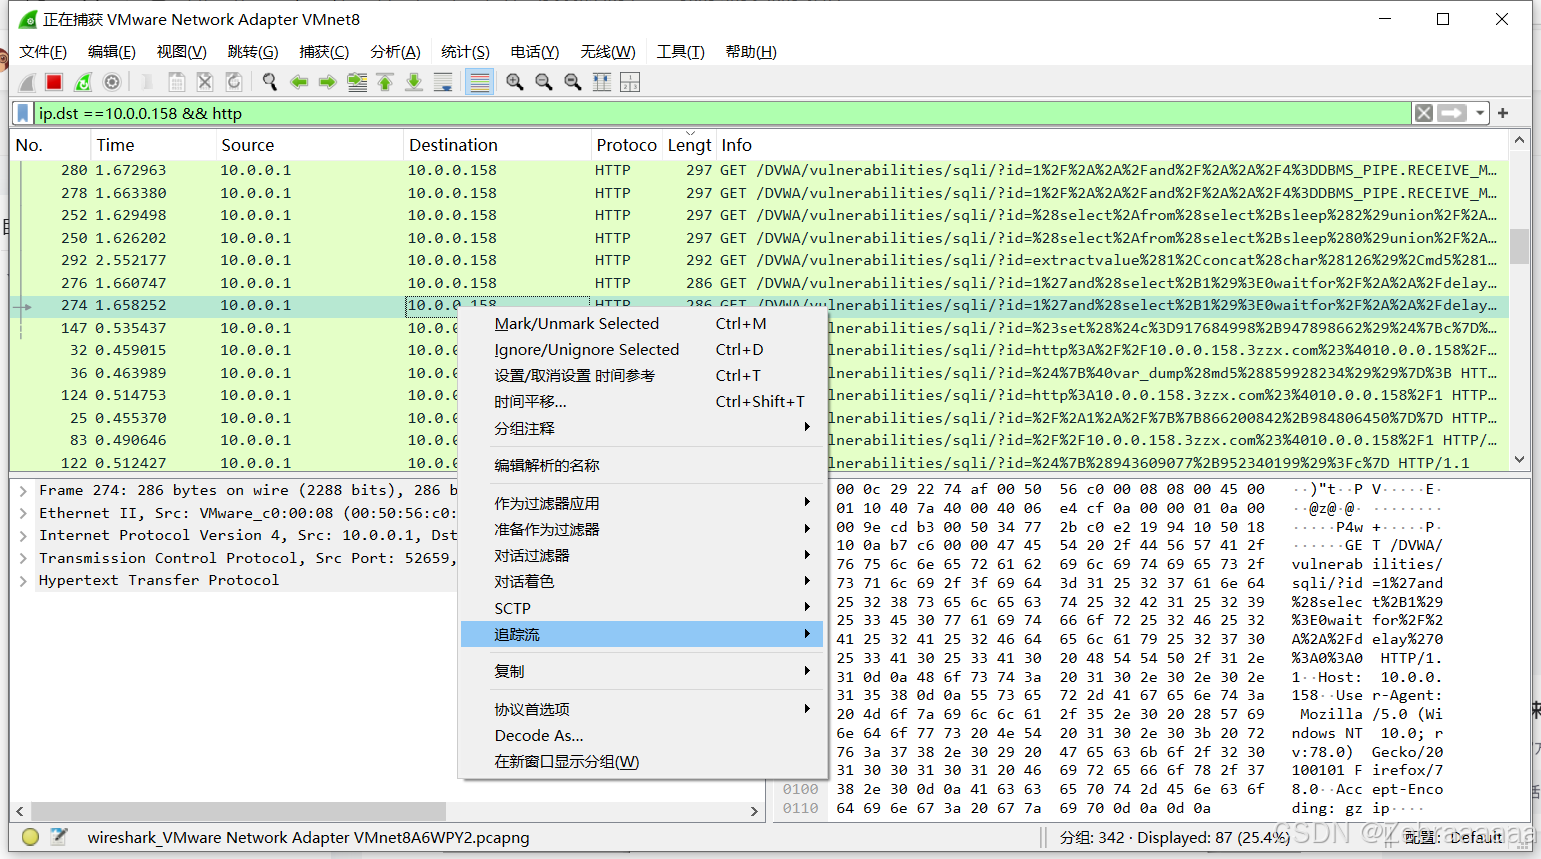Open the display filter bookmark menu

pyautogui.click(x=23, y=113)
